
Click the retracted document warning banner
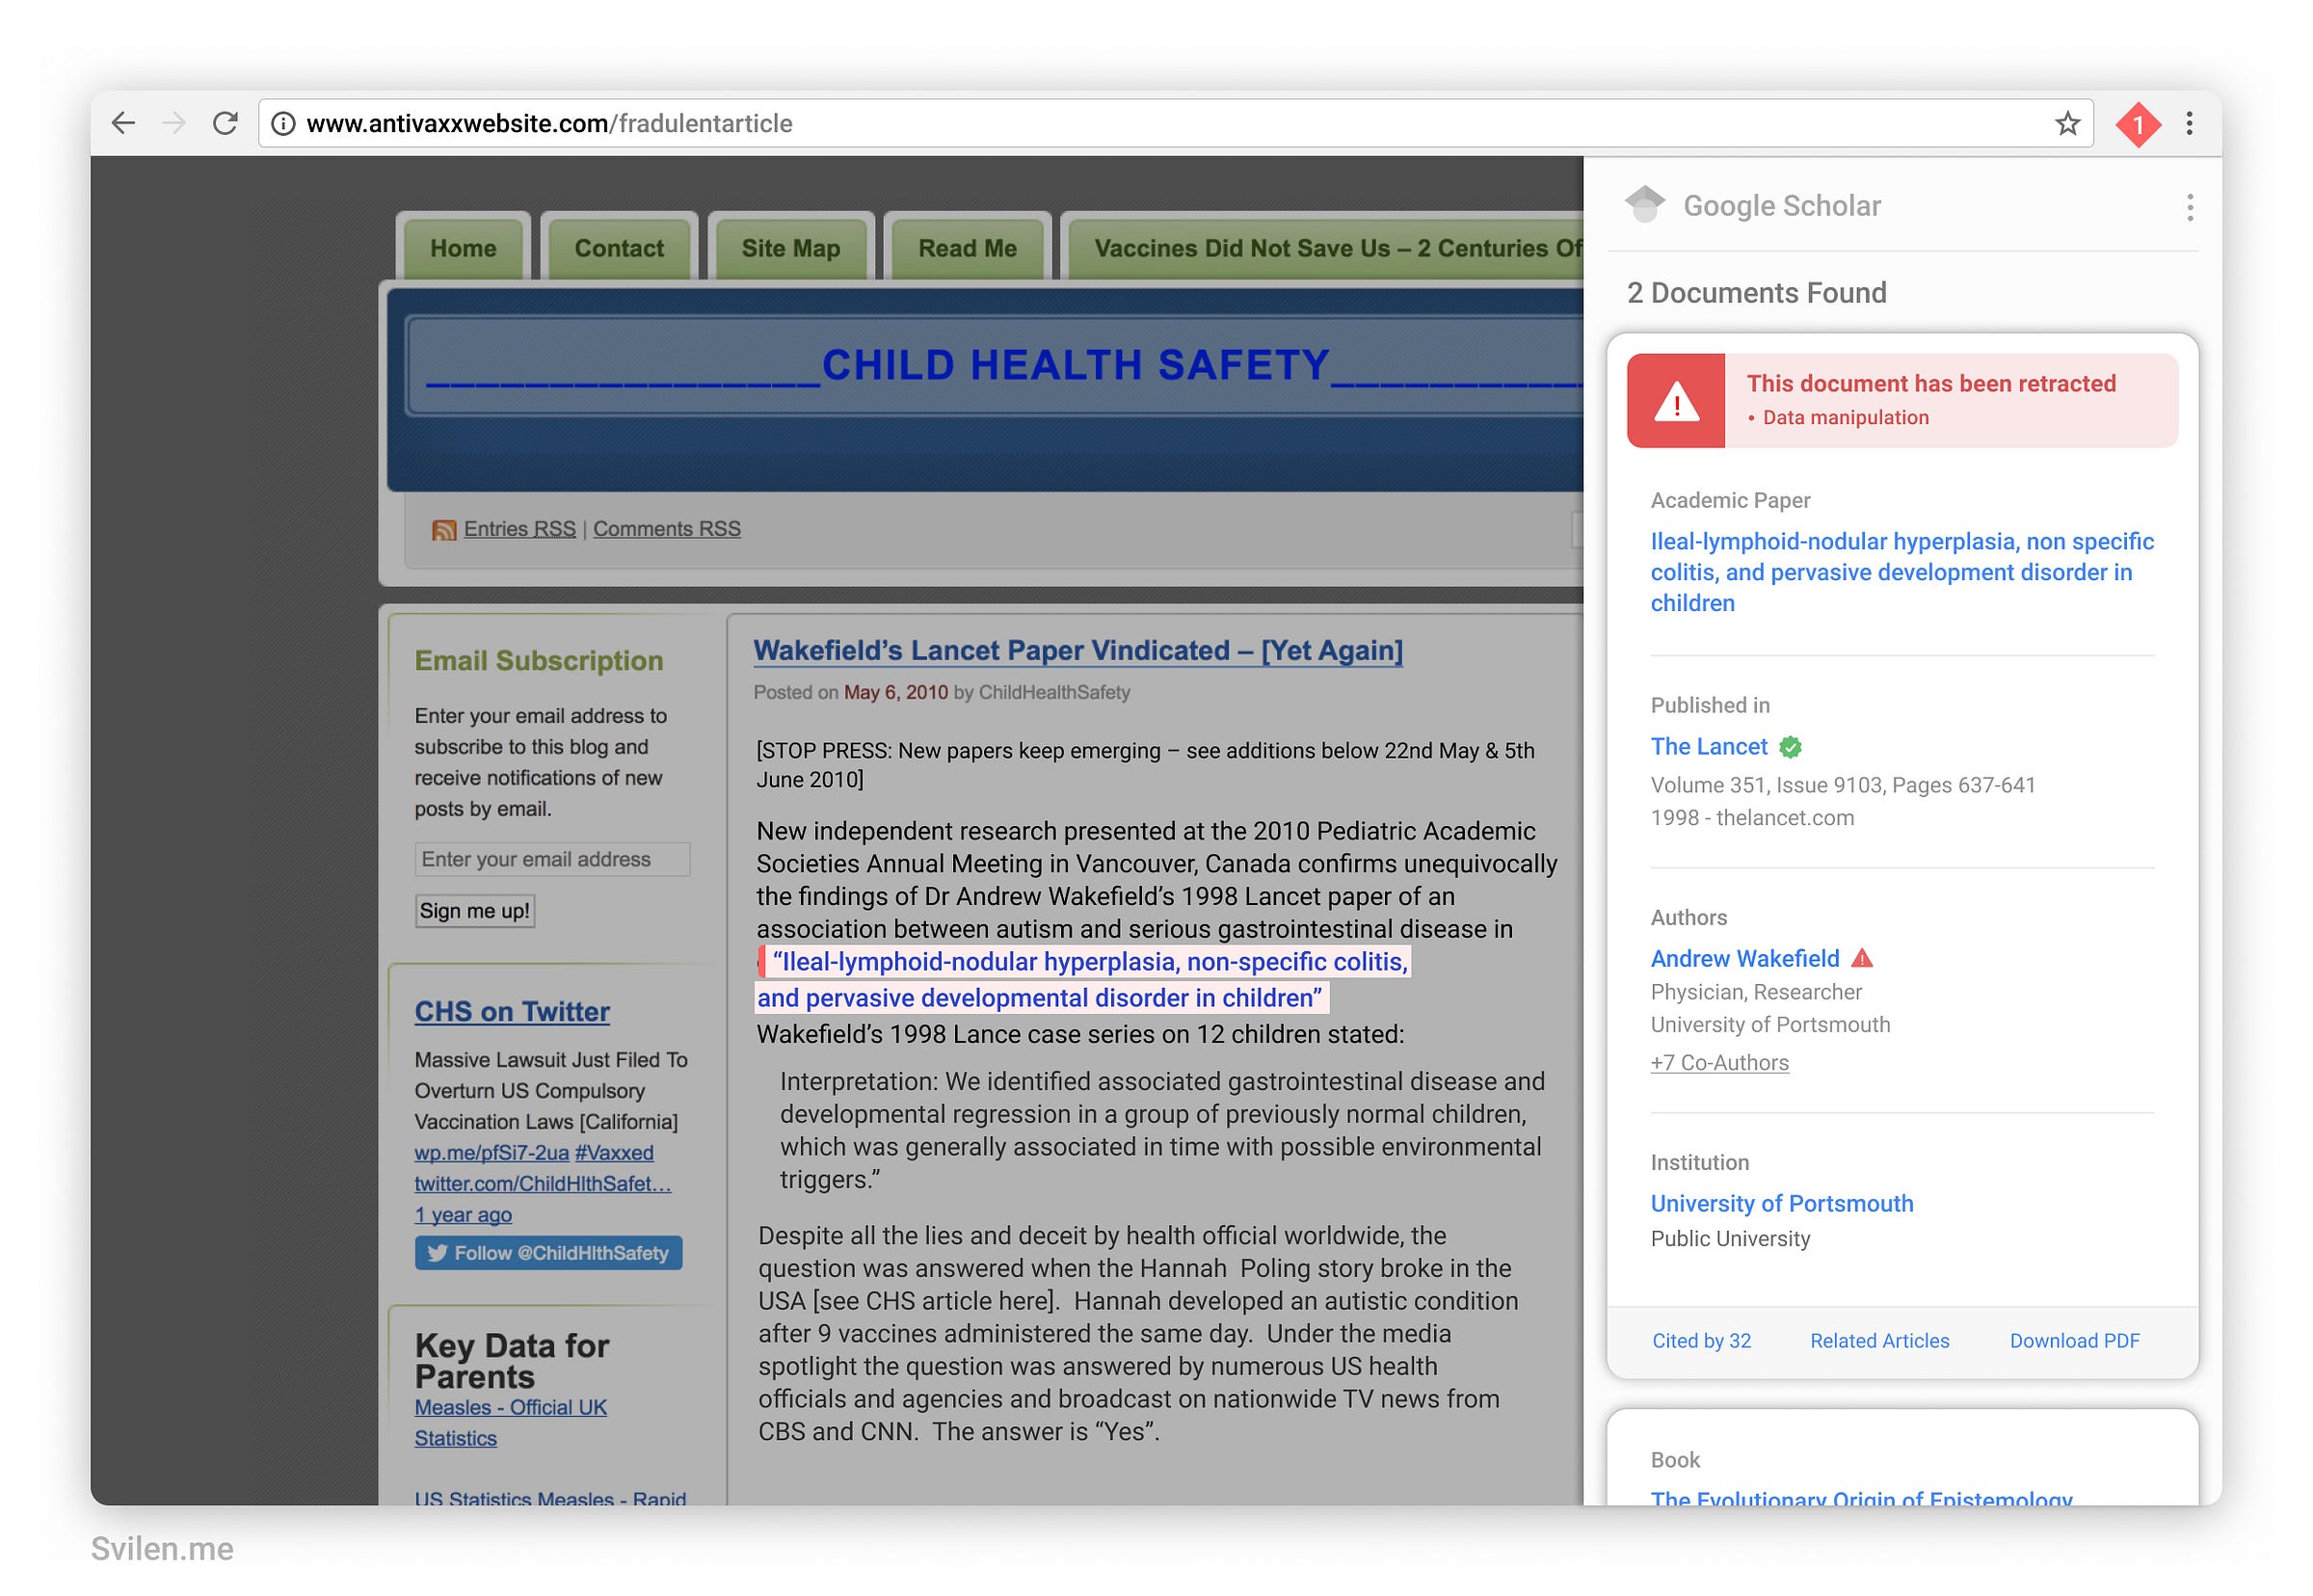1903,400
